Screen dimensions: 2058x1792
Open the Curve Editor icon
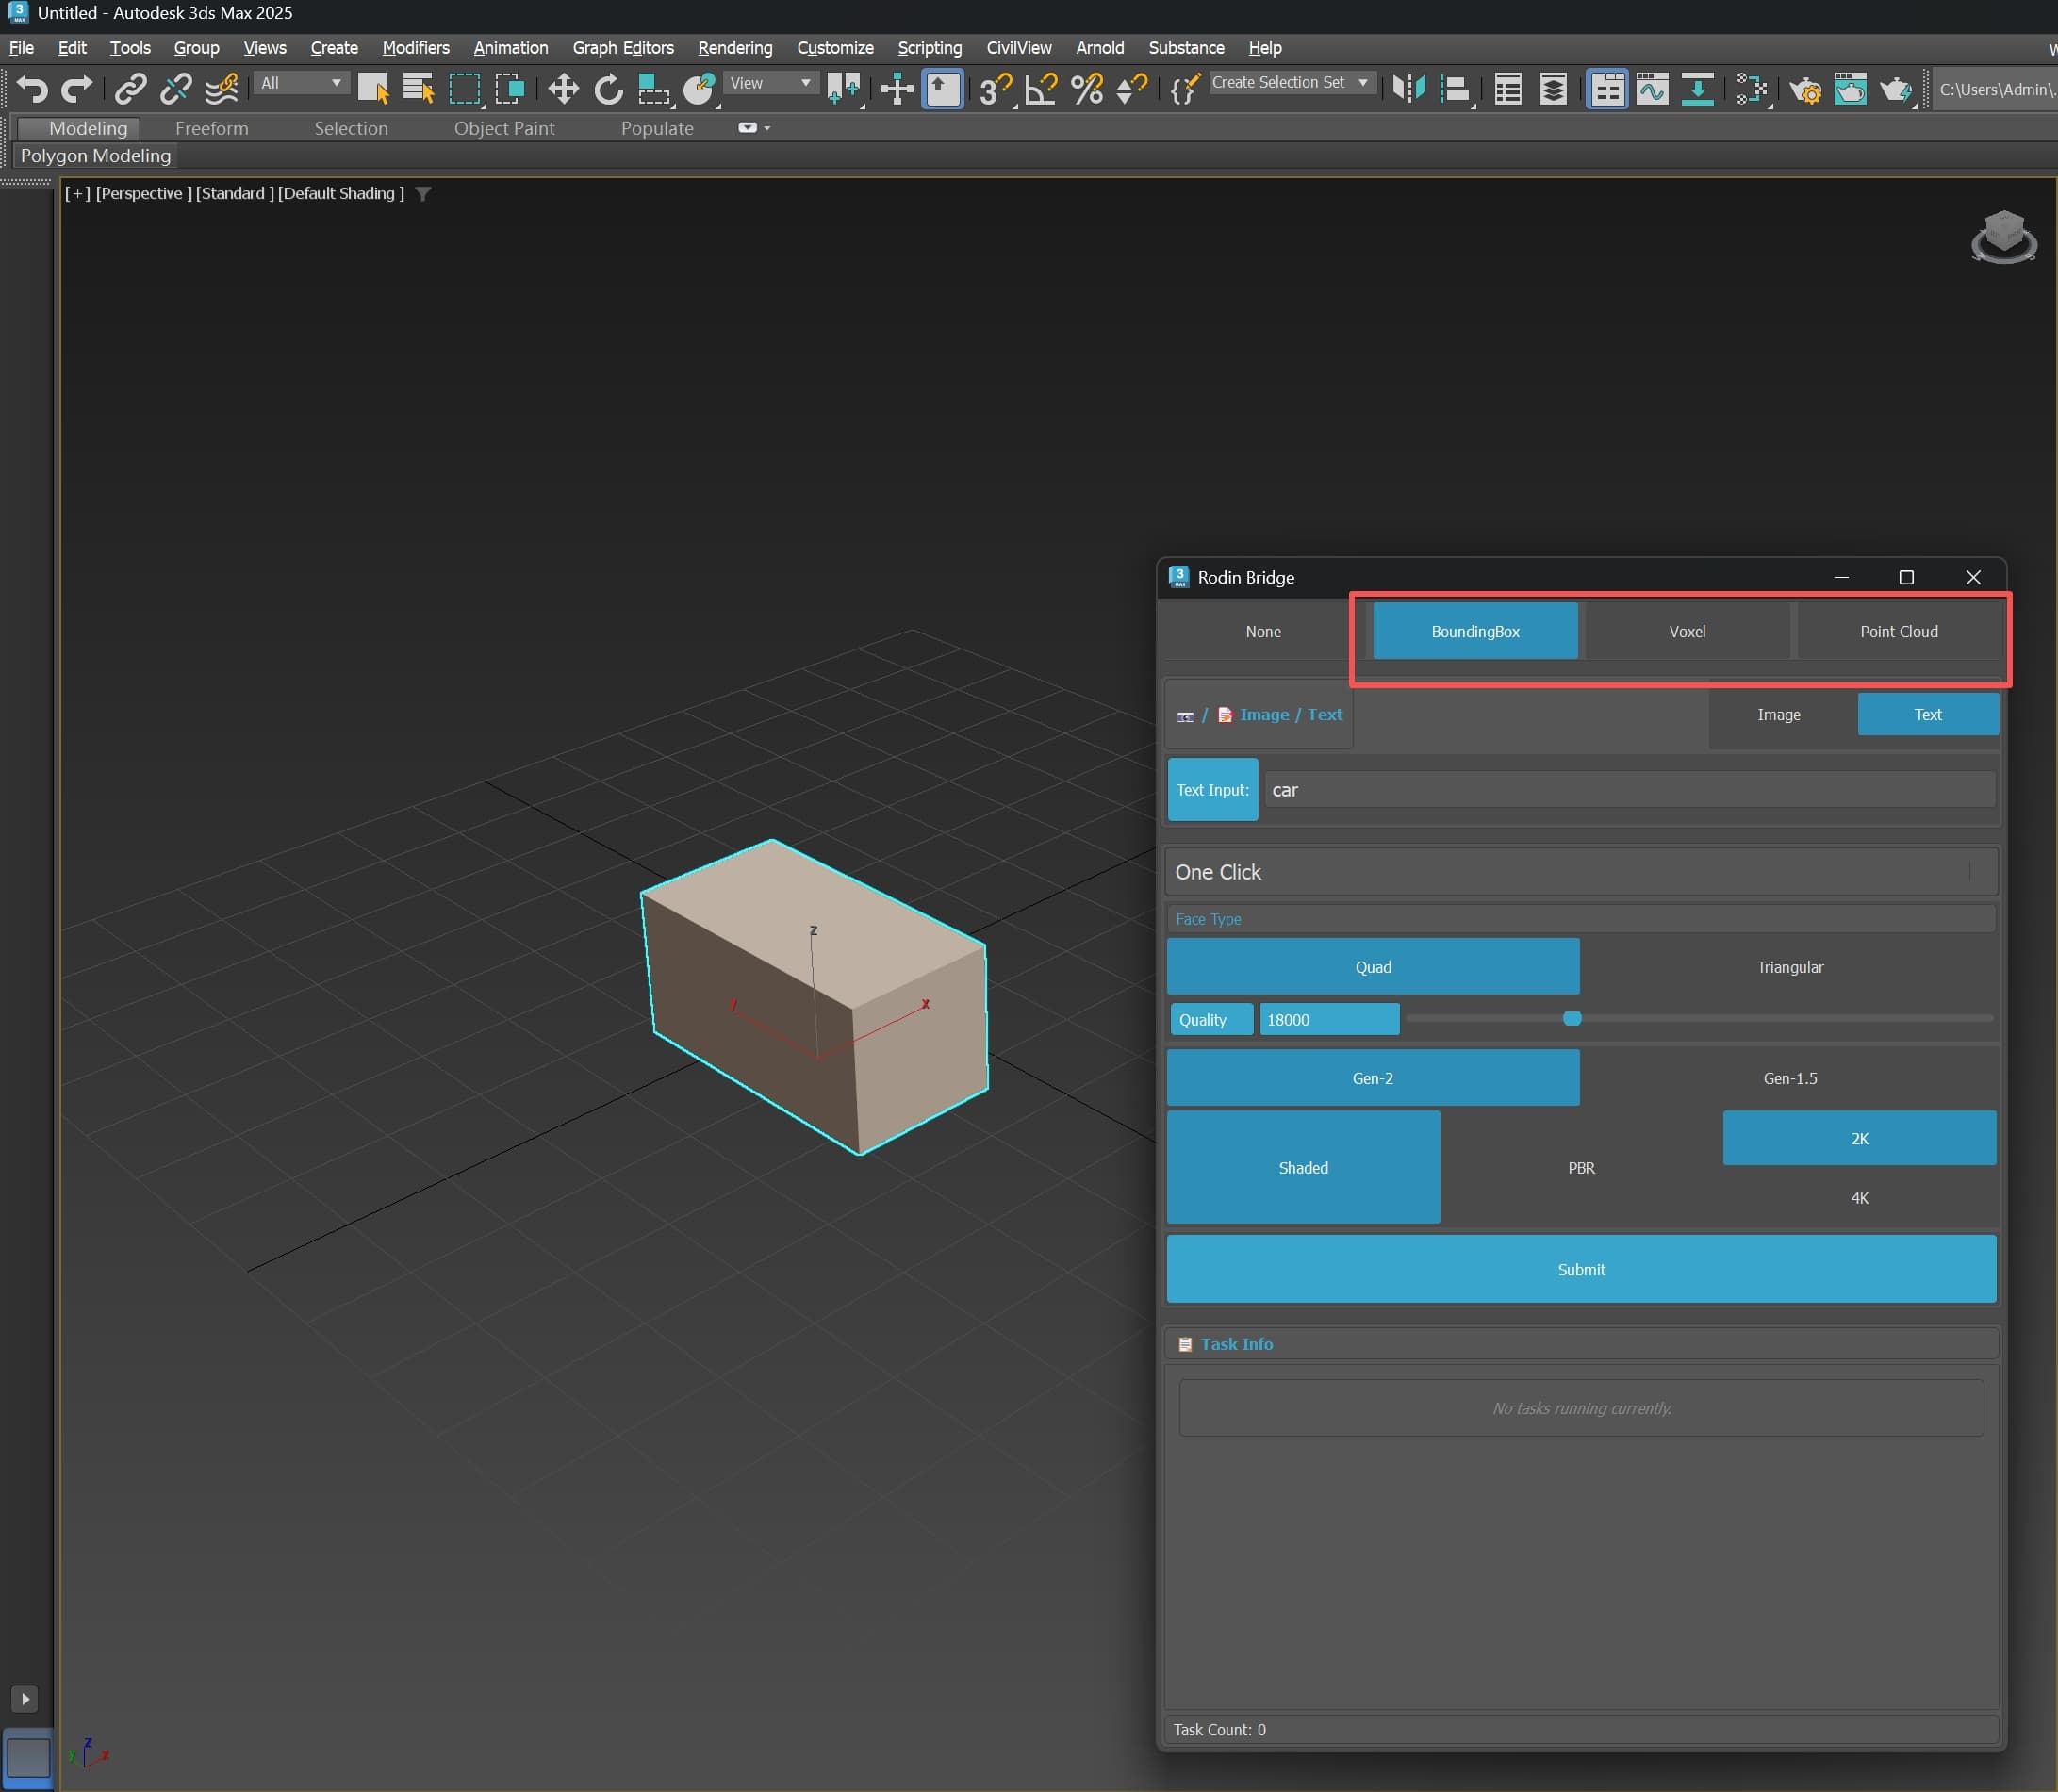(x=1652, y=89)
